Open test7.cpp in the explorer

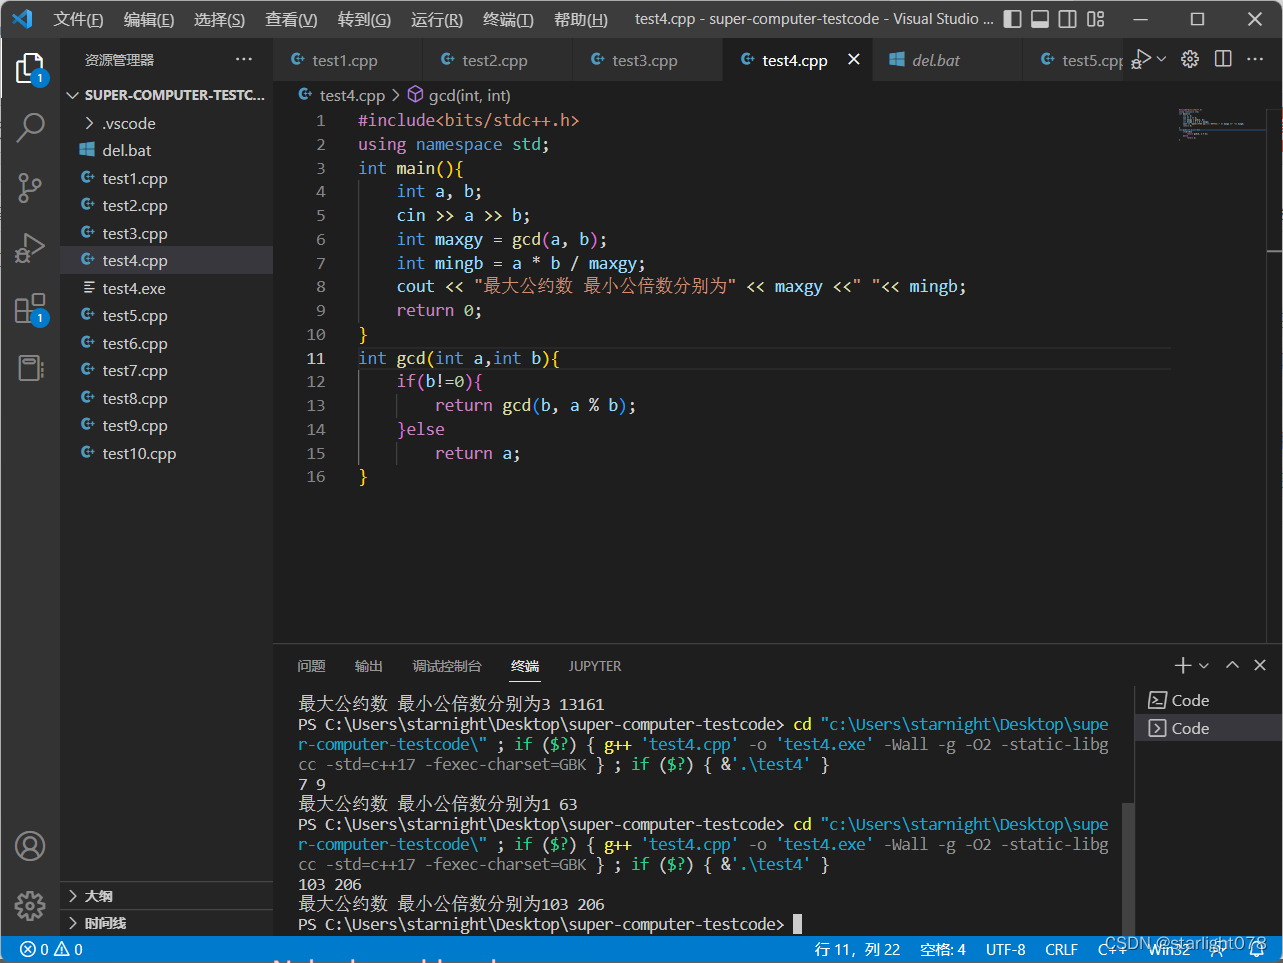135,370
